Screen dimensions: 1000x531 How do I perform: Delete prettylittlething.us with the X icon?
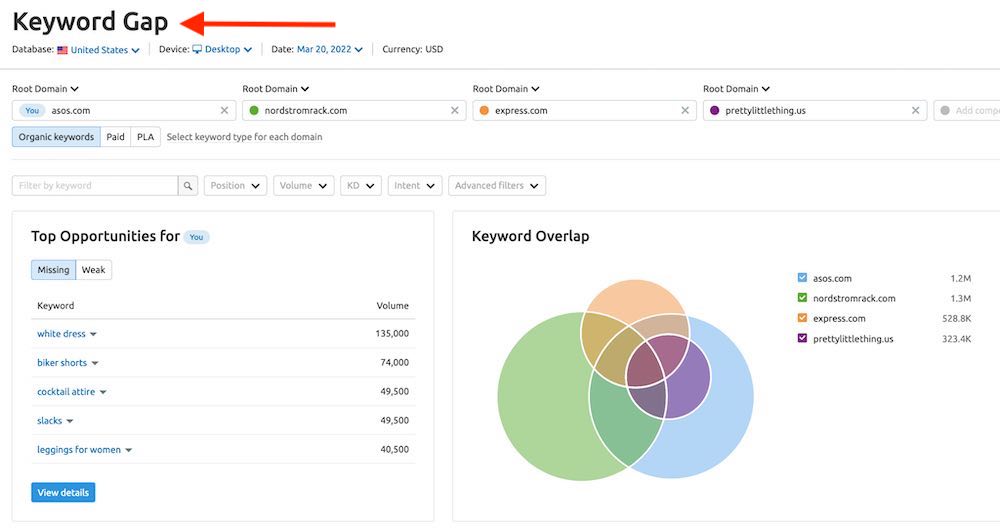coord(915,111)
